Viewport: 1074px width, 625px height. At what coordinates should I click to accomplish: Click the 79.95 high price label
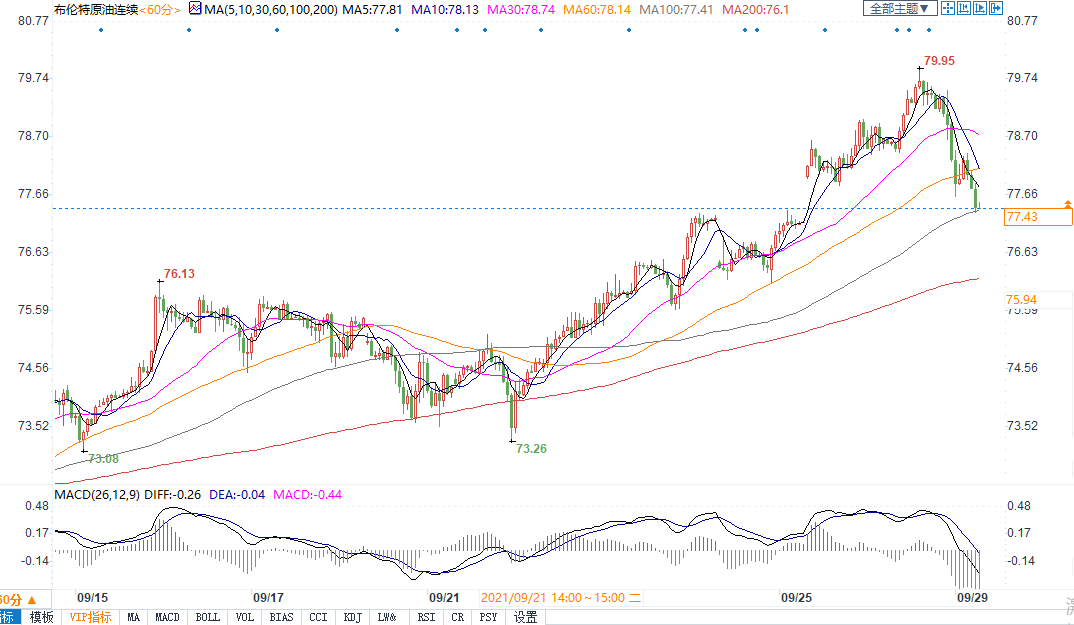point(939,61)
